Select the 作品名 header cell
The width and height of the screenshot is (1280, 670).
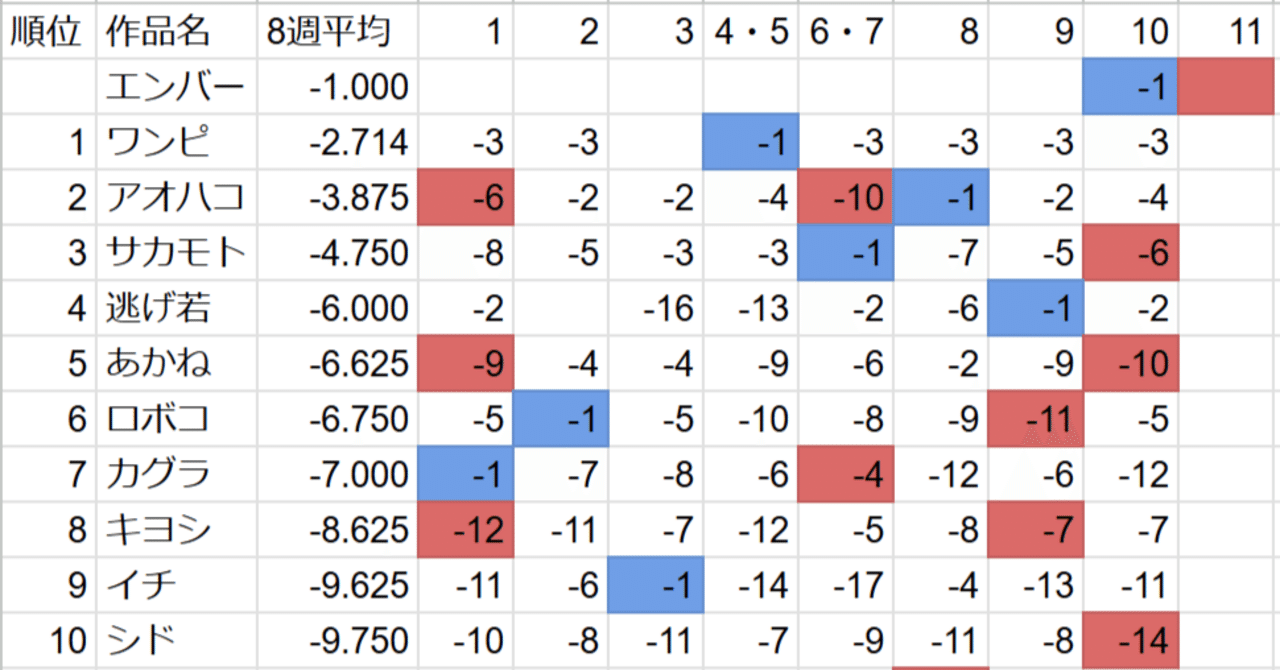176,32
